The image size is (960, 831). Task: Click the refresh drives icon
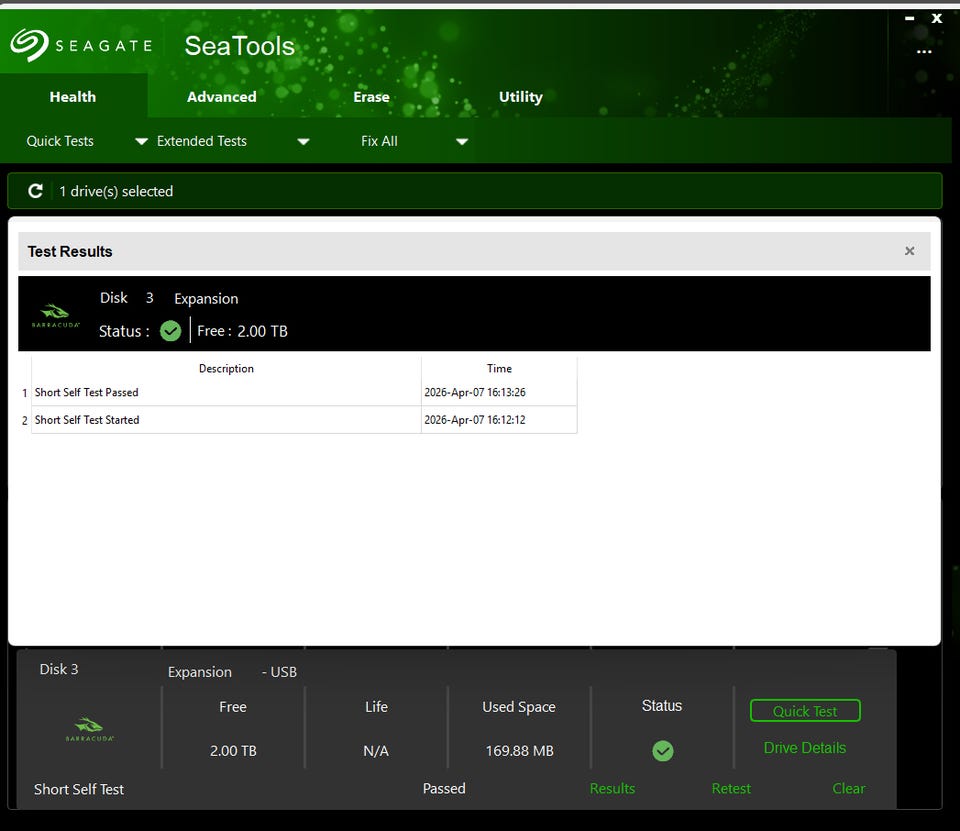click(x=36, y=191)
